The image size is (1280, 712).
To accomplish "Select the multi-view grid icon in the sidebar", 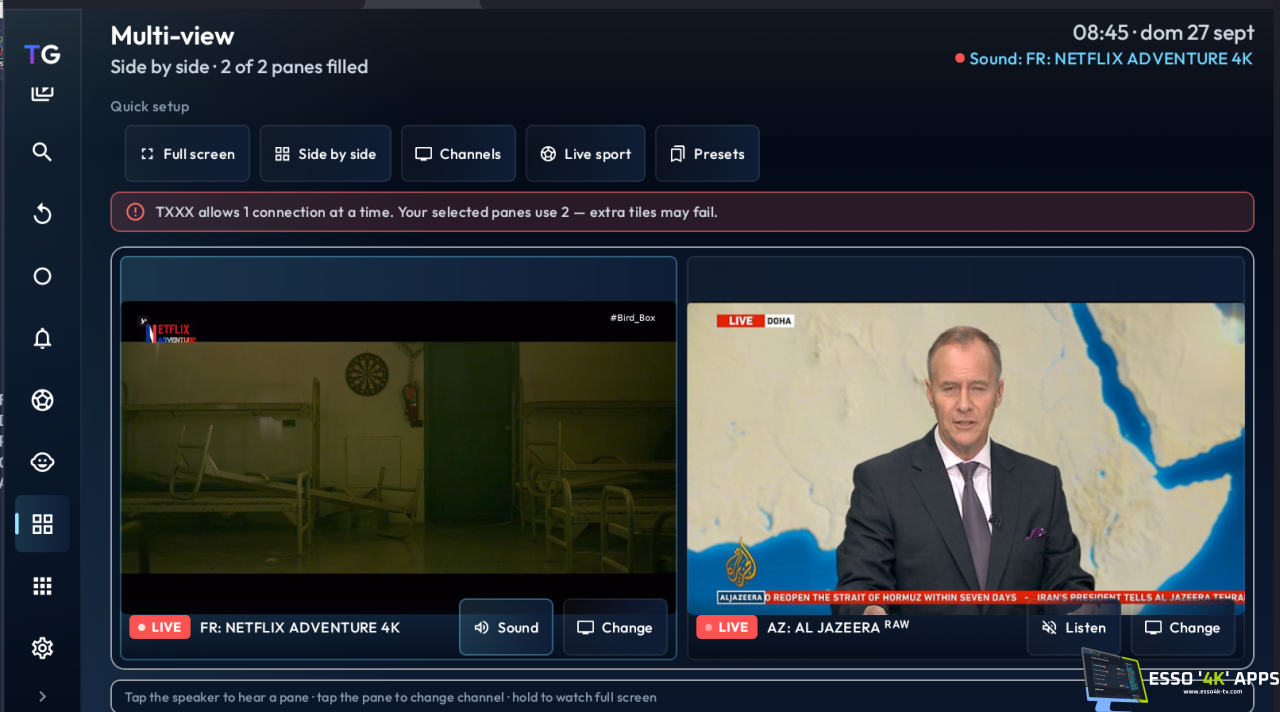I will tap(42, 524).
